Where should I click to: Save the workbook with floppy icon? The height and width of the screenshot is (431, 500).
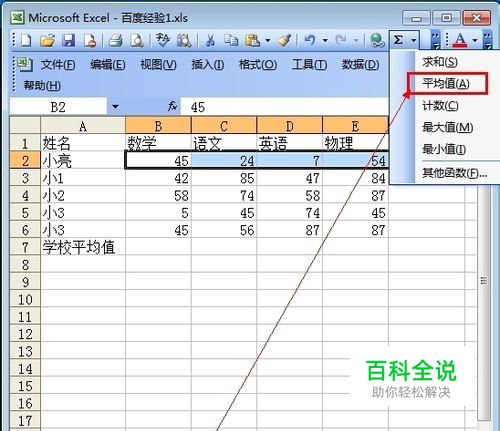click(x=69, y=41)
